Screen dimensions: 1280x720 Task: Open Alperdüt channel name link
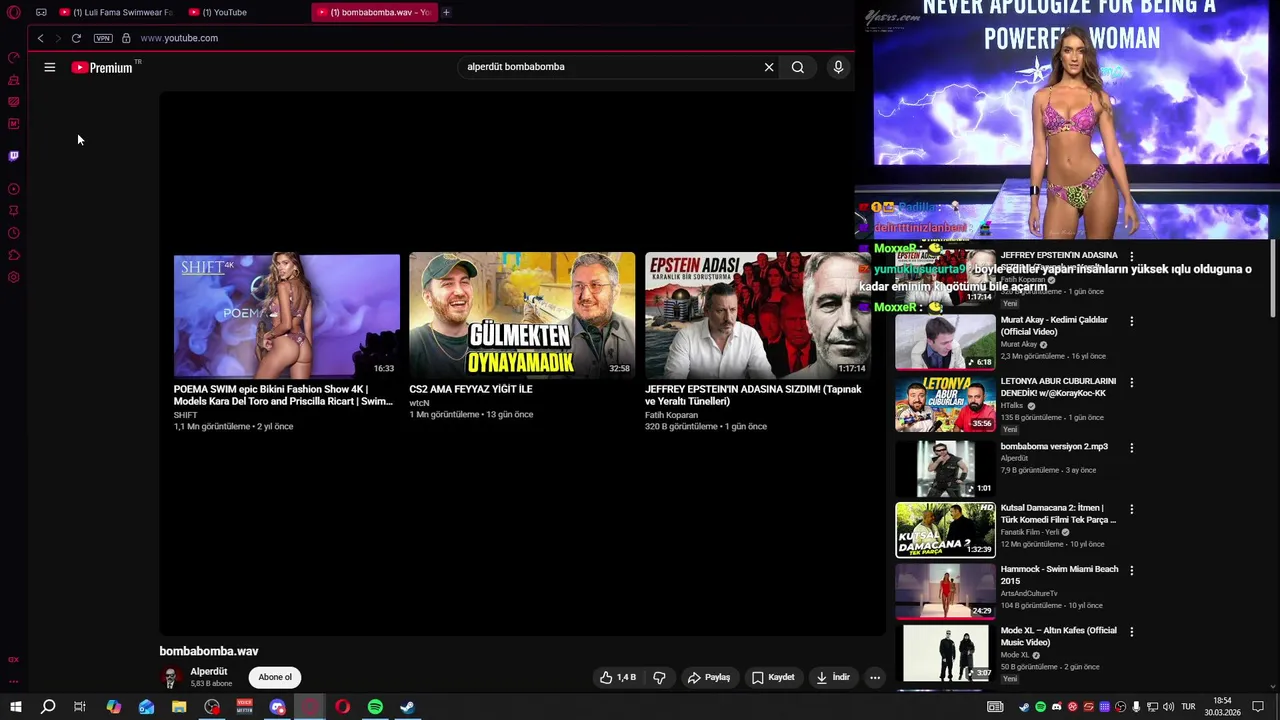(209, 672)
